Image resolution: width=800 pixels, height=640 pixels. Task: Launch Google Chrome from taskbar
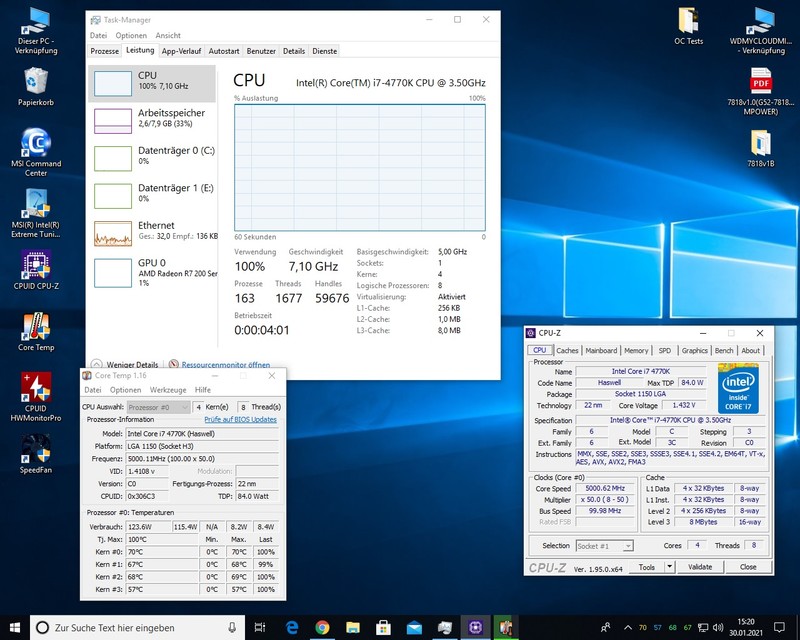pyautogui.click(x=322, y=627)
